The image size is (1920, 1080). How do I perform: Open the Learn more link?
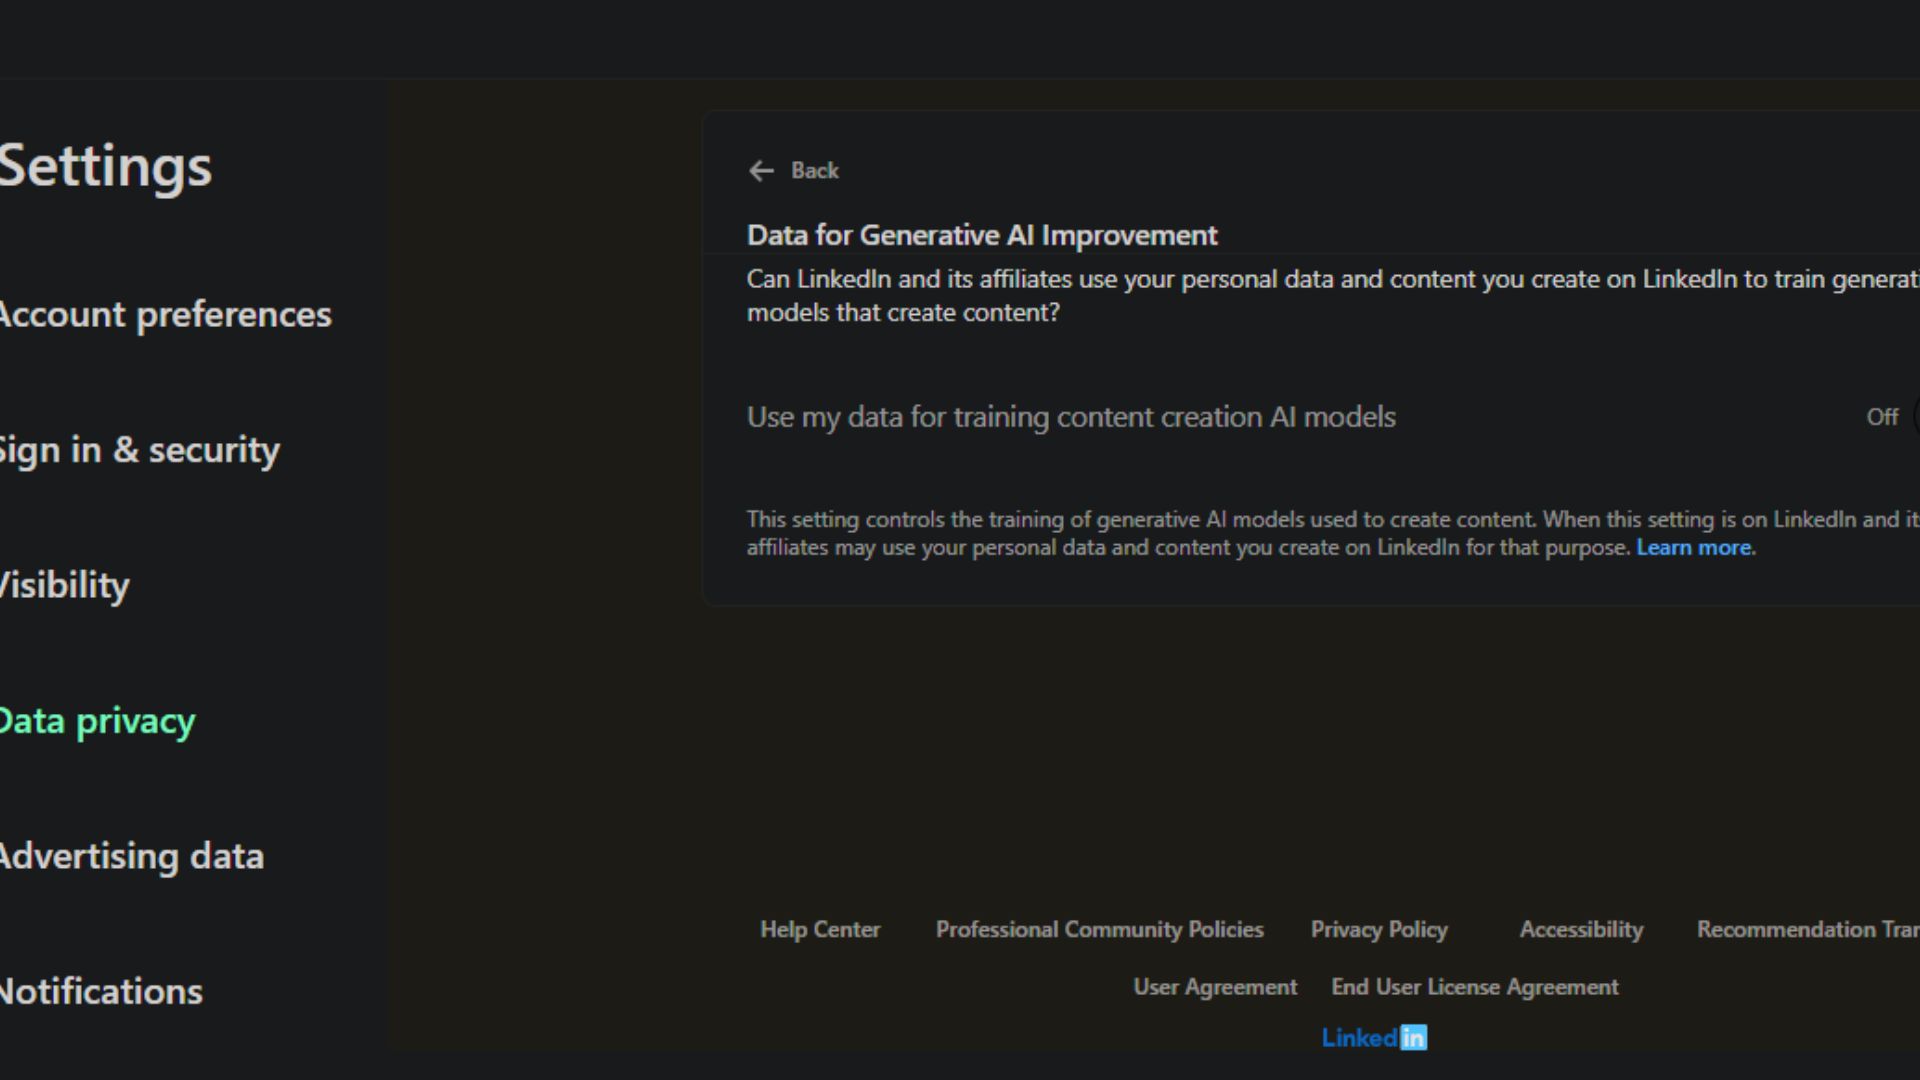pos(1694,548)
